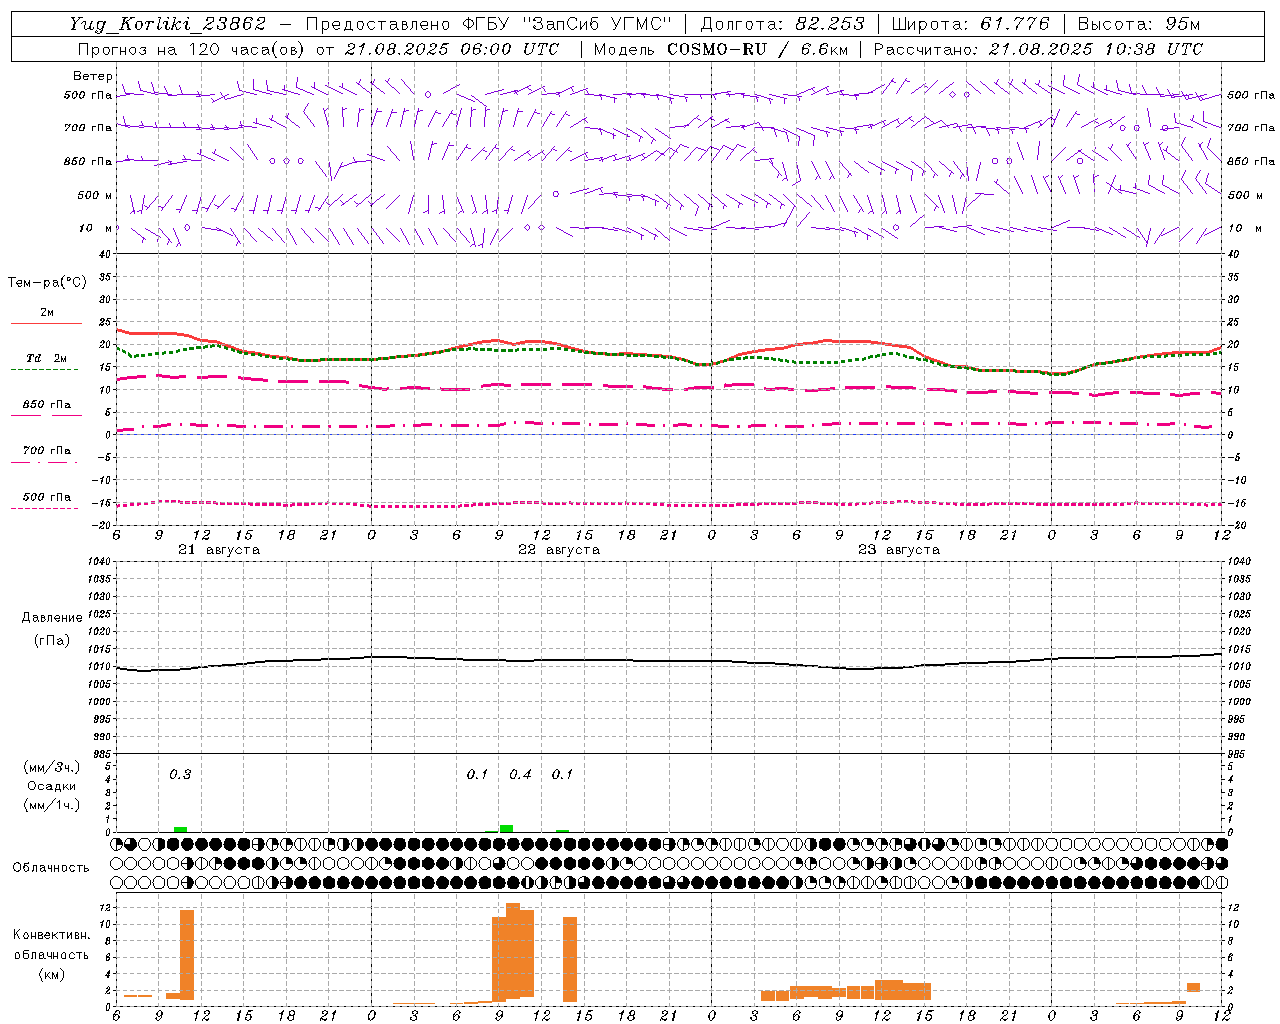Click the 500 м wind level label on left

coord(95,195)
